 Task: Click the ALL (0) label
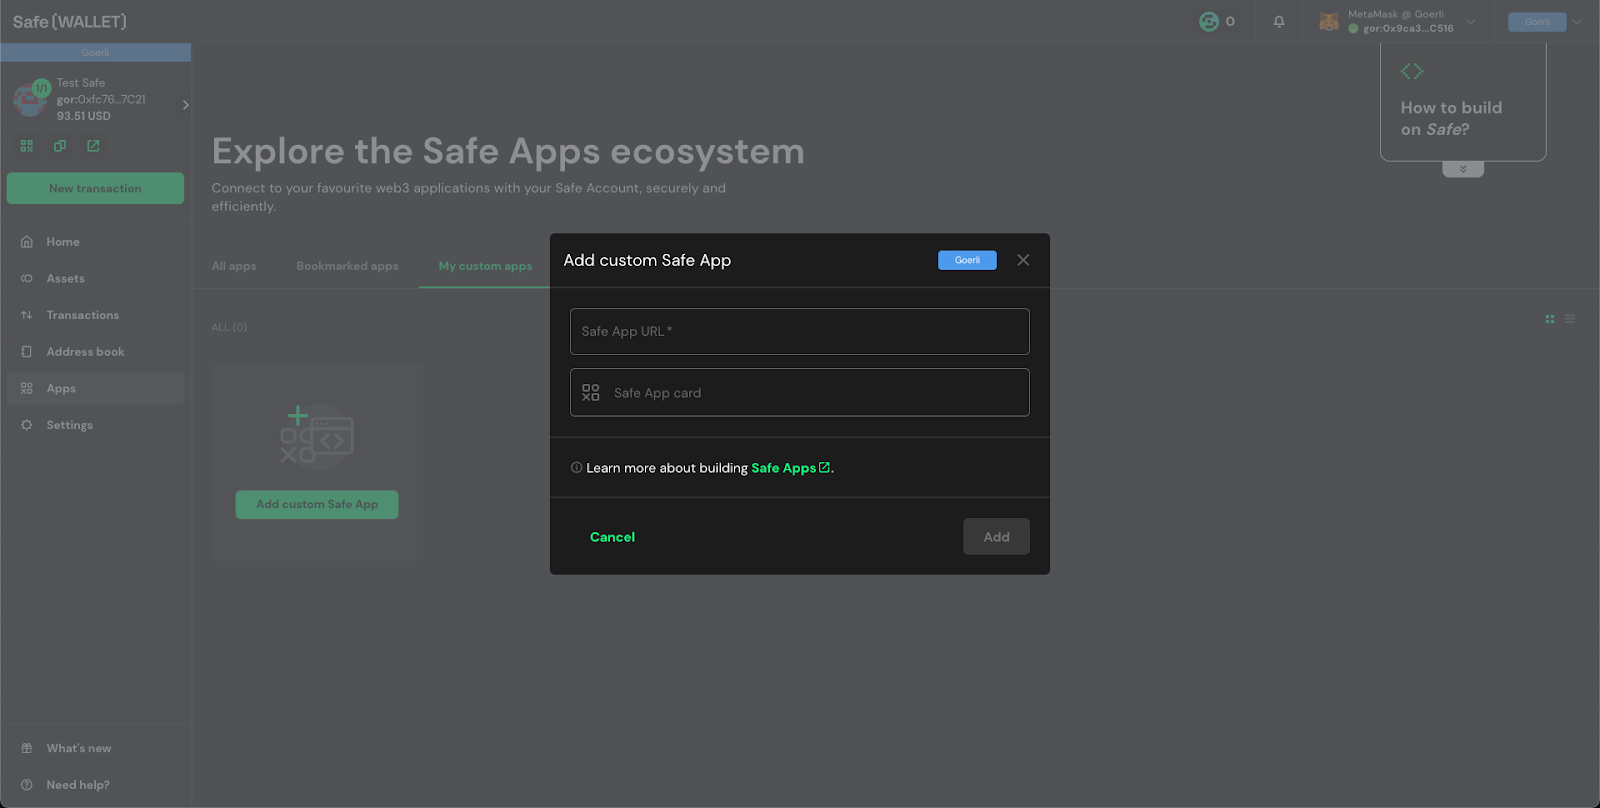pos(229,327)
